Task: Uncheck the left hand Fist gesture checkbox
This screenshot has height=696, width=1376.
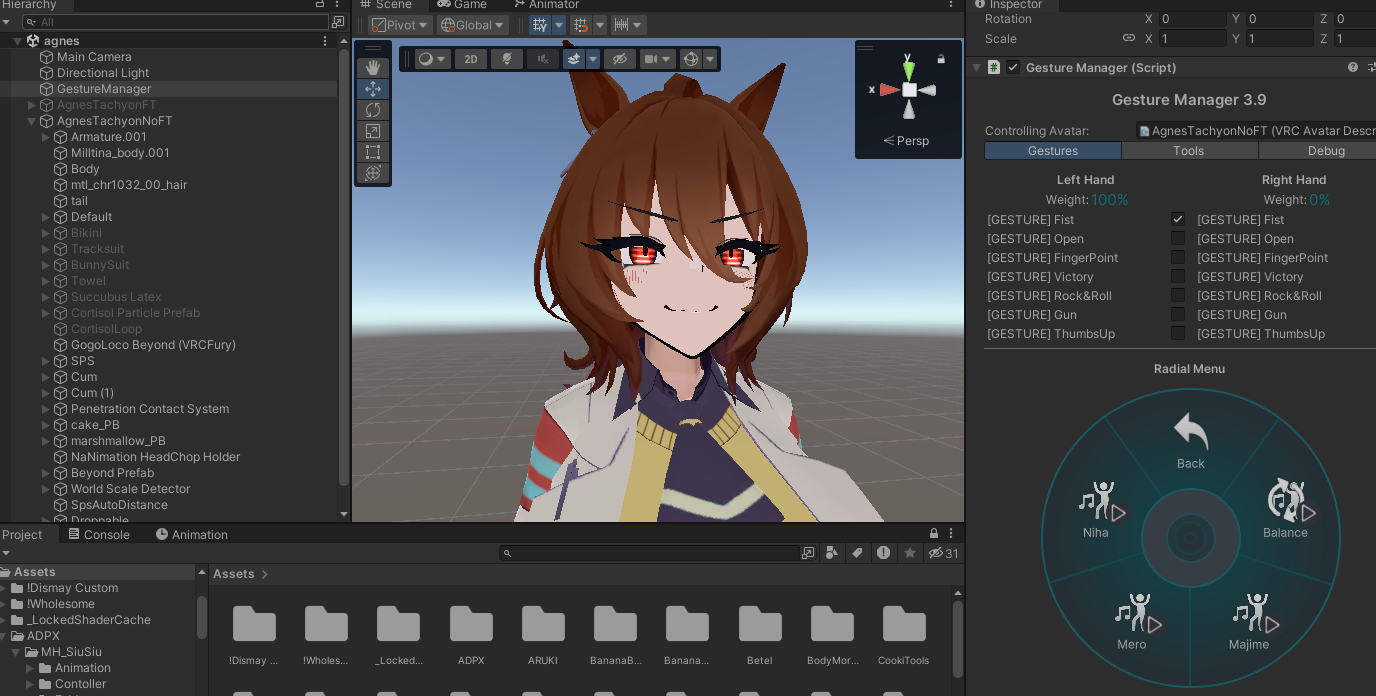Action: tap(1178, 220)
